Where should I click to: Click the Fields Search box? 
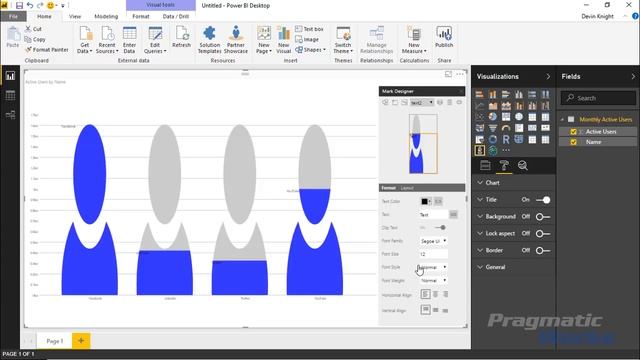tap(598, 98)
